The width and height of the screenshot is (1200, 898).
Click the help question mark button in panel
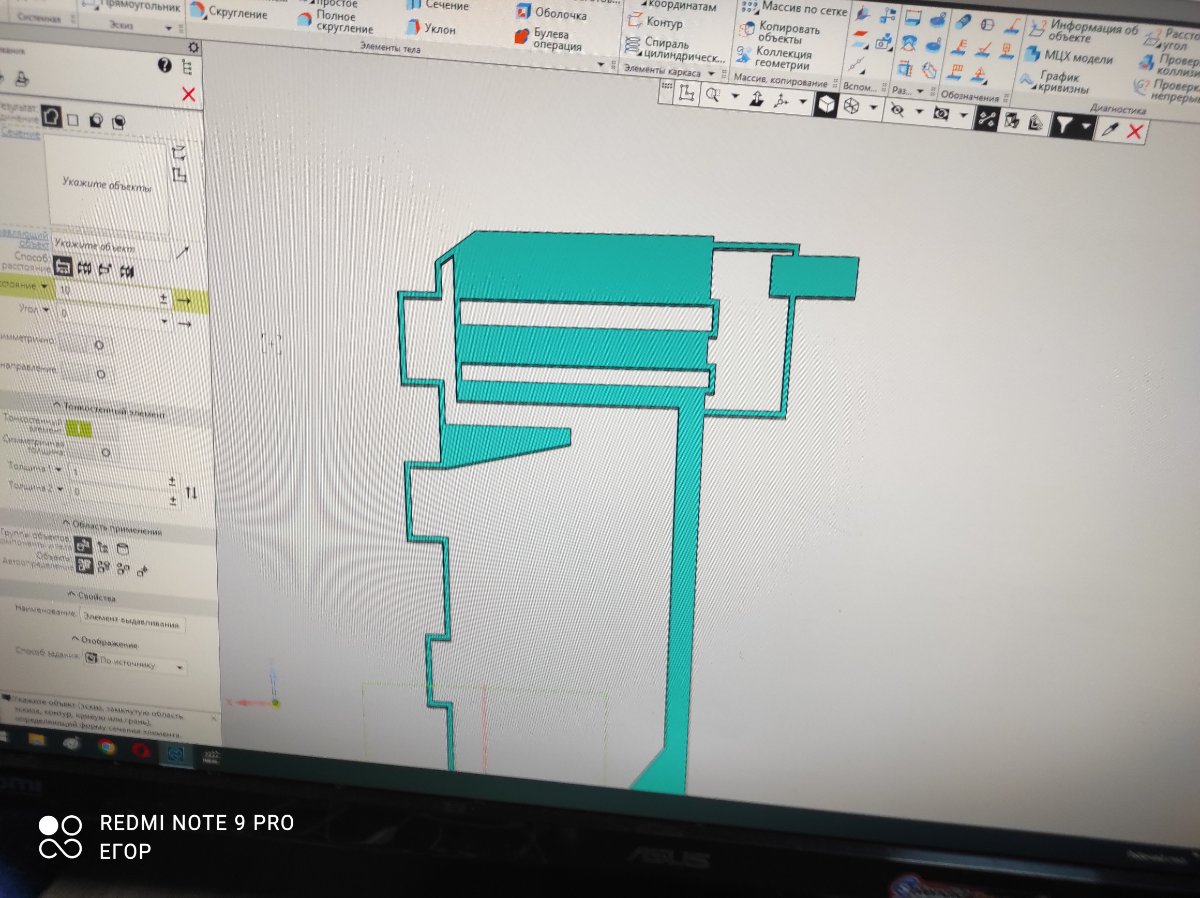(165, 66)
